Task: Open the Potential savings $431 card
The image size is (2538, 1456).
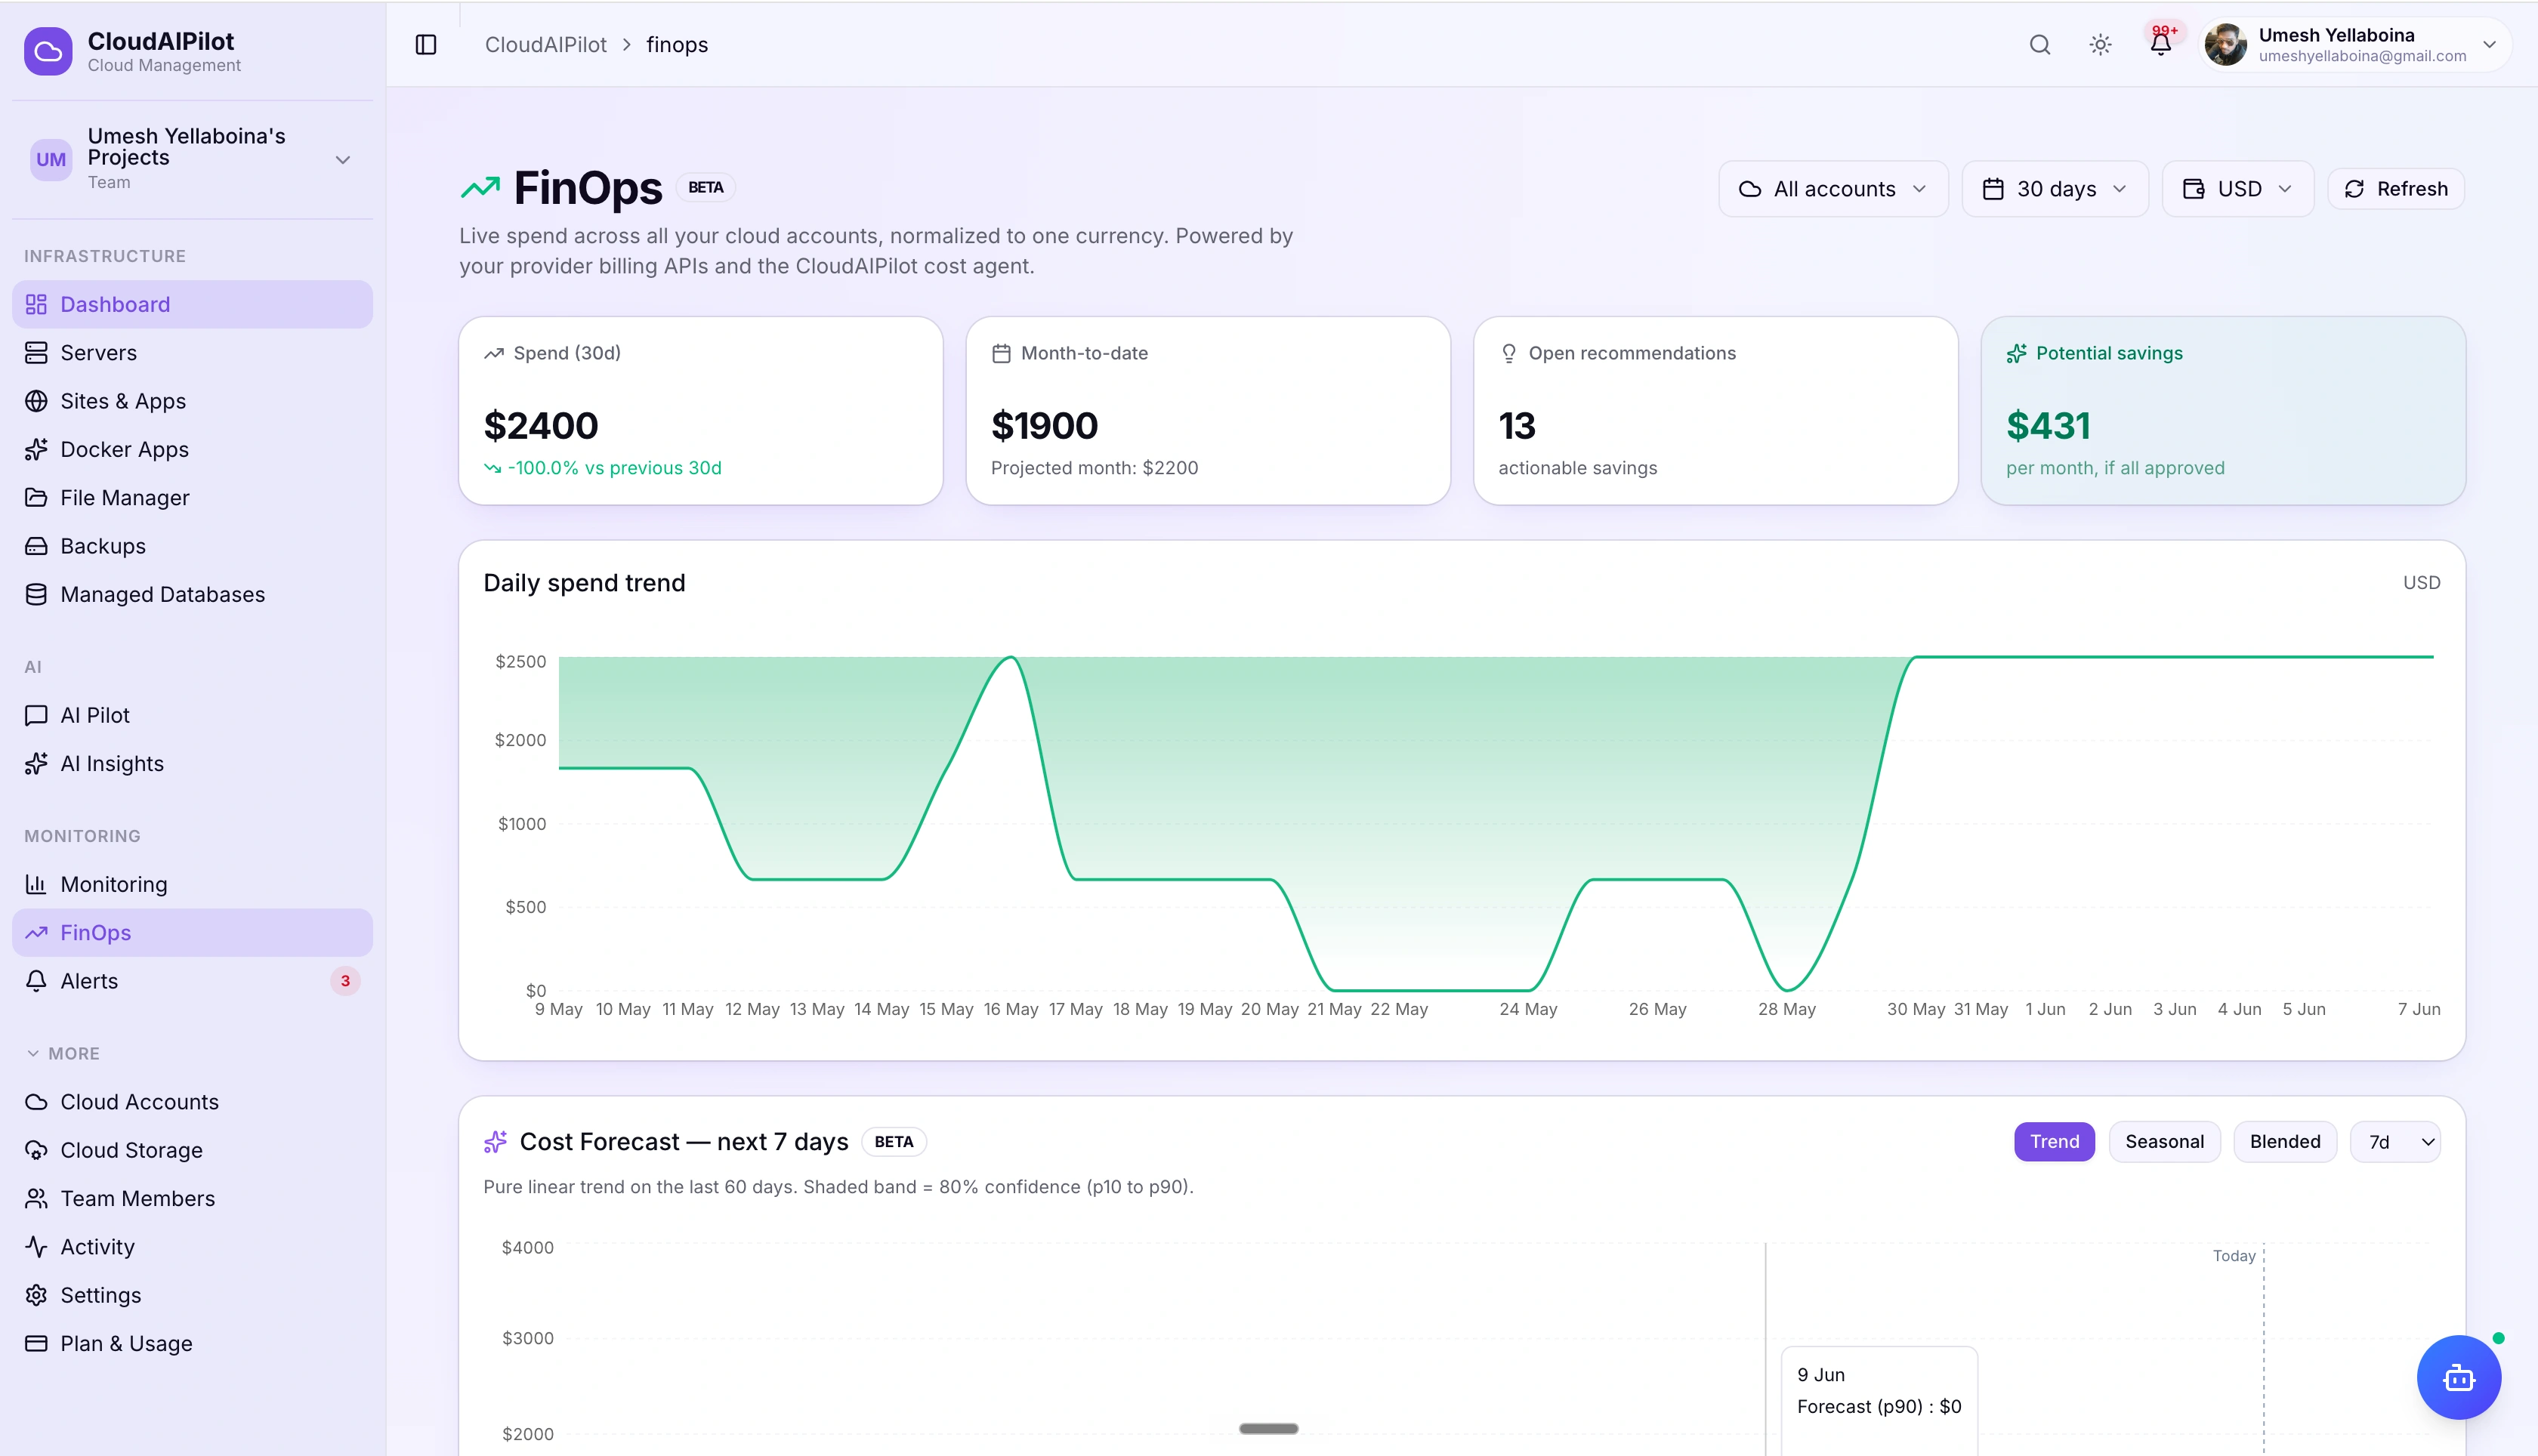Action: (x=2223, y=411)
